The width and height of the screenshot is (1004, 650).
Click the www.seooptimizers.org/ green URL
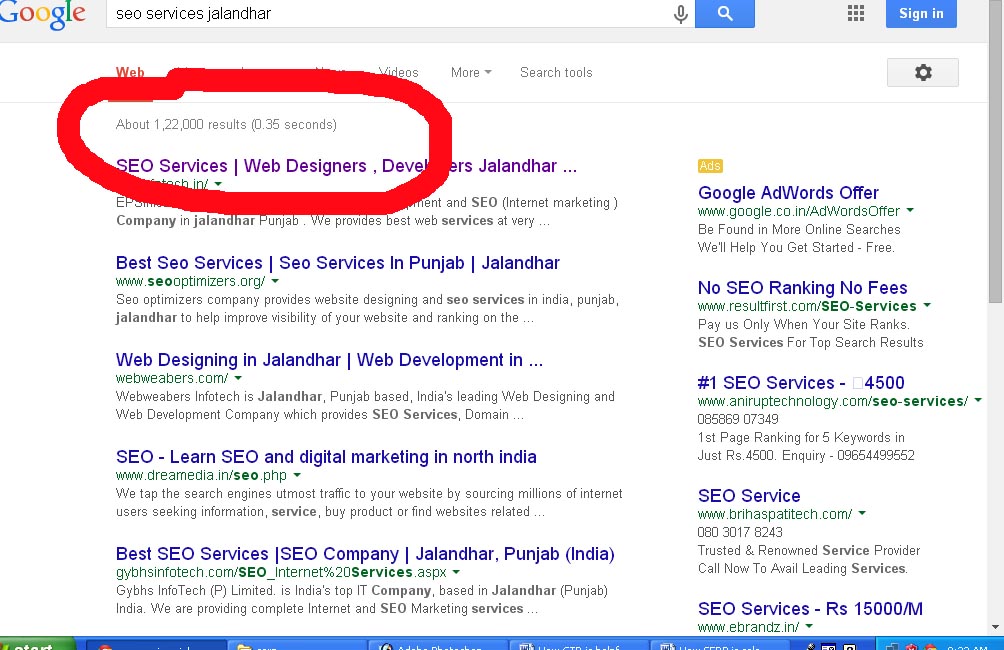pyautogui.click(x=190, y=281)
